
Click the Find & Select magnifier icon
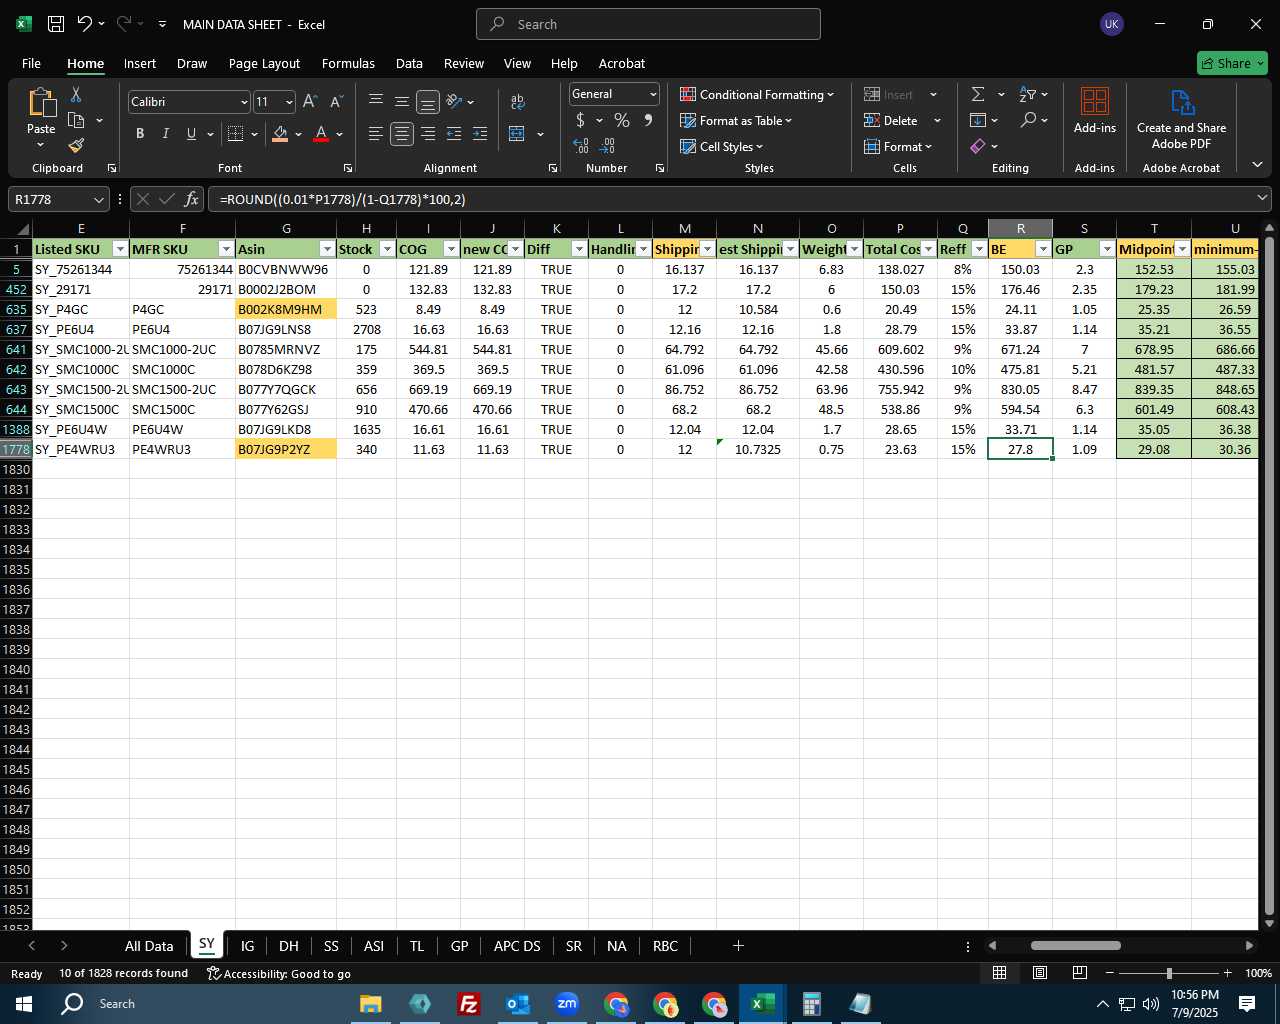point(1028,120)
